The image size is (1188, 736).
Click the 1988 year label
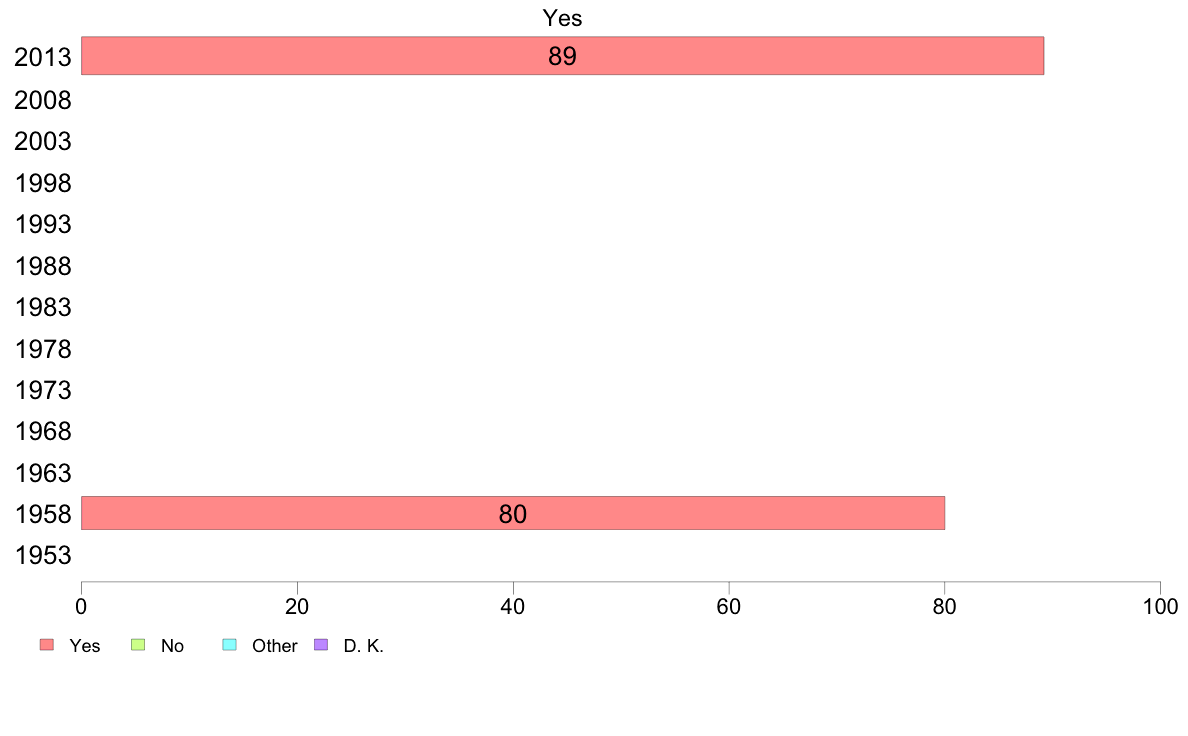point(42,266)
